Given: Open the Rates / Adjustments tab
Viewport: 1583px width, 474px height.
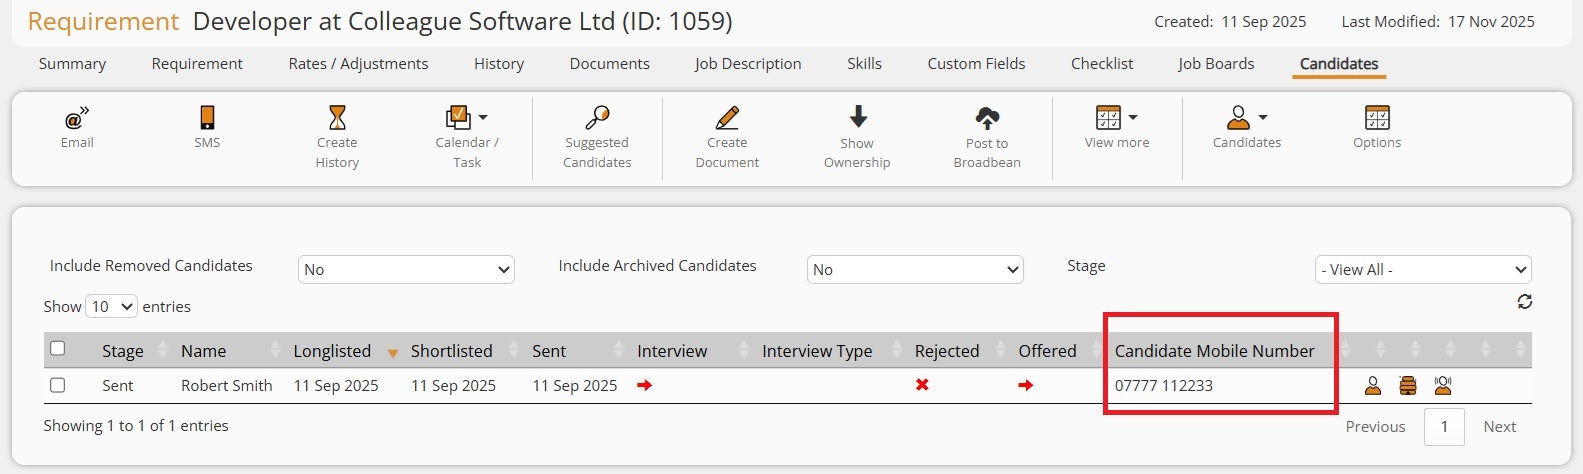Looking at the screenshot, I should [x=358, y=64].
